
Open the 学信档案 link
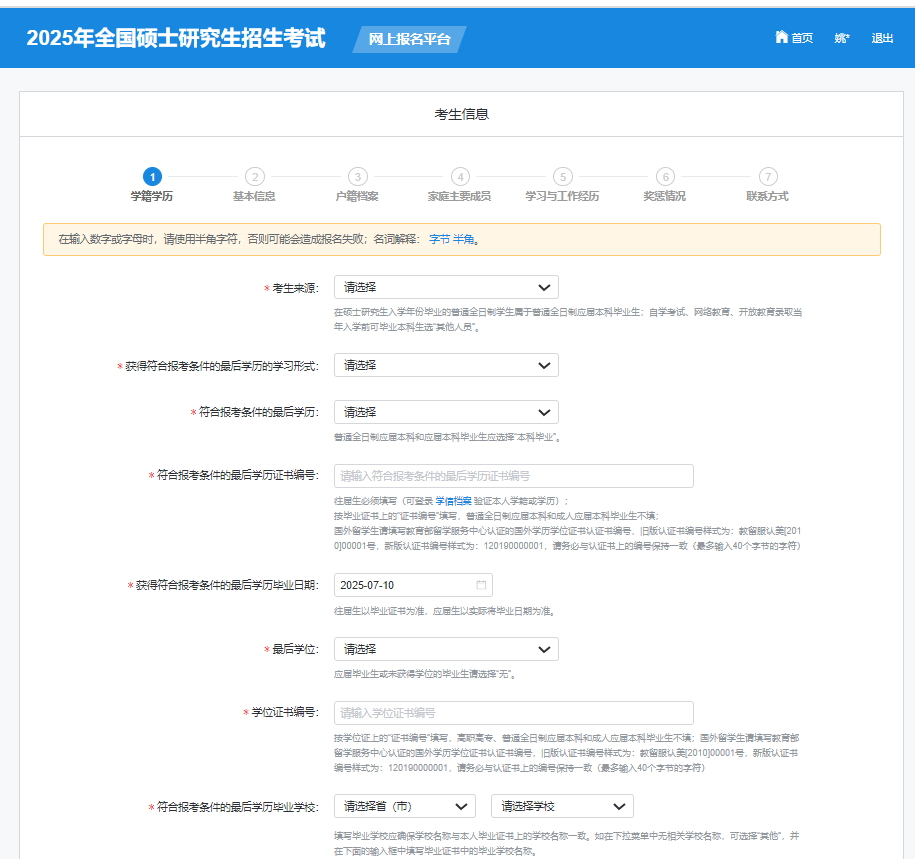[458, 501]
